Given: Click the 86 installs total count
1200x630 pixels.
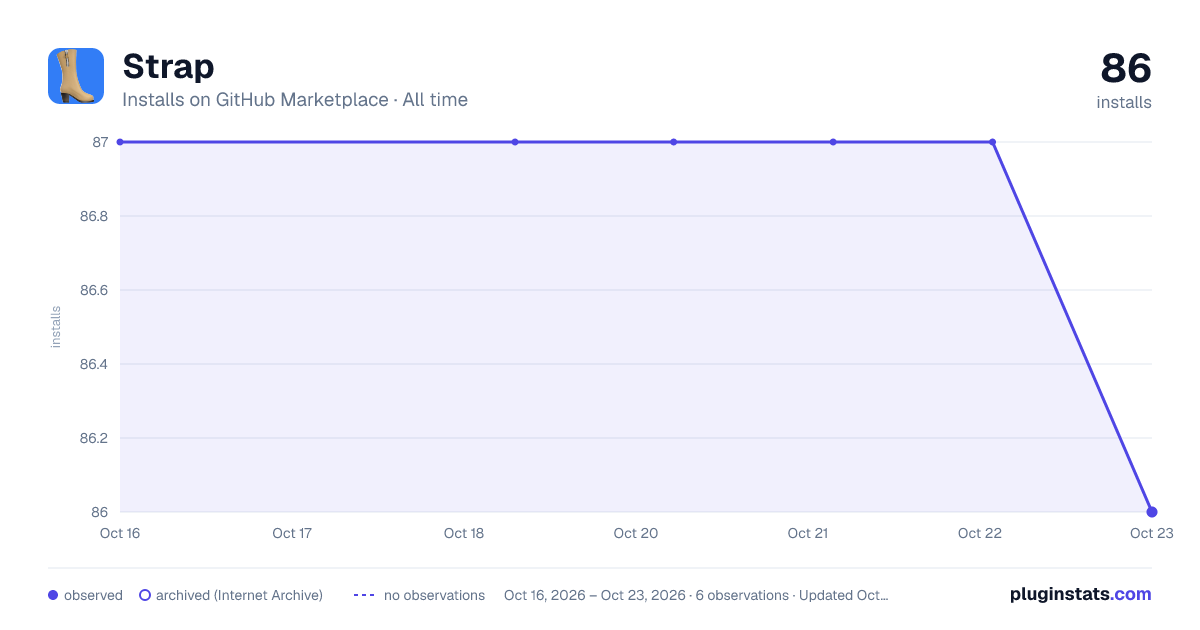Looking at the screenshot, I should point(1126,69).
